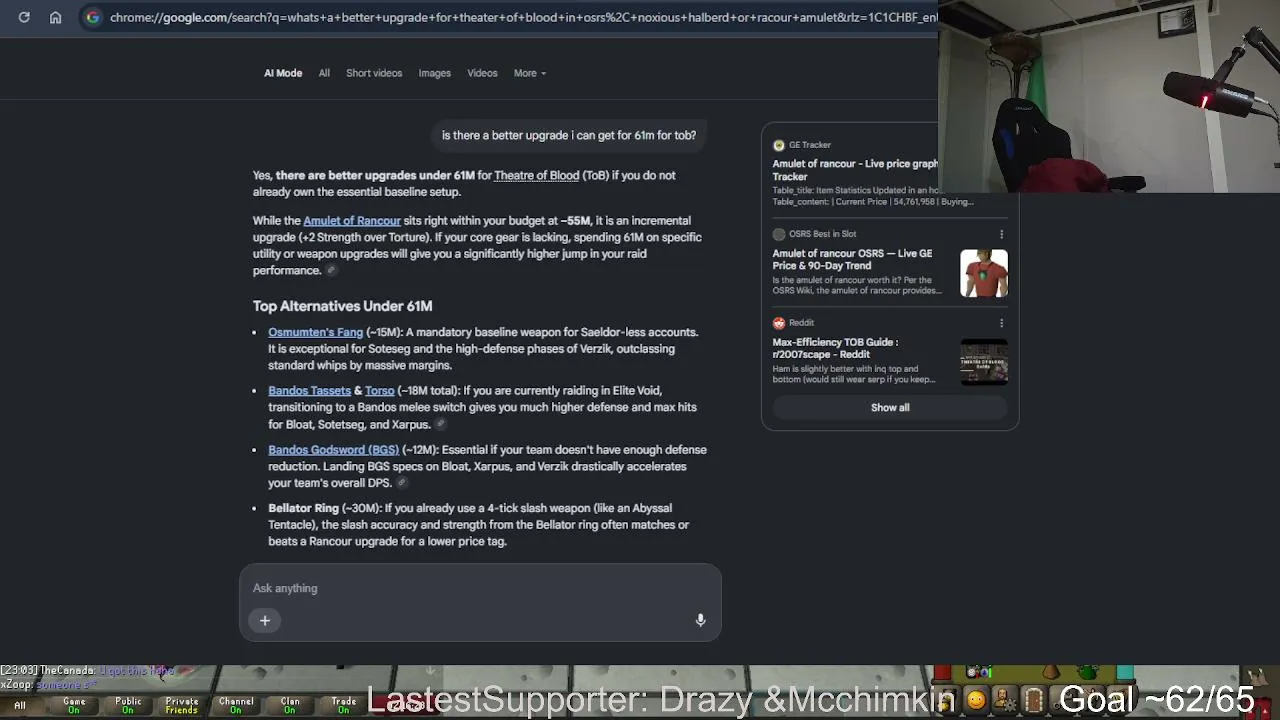Select the All chat filter in game

(x=20, y=705)
